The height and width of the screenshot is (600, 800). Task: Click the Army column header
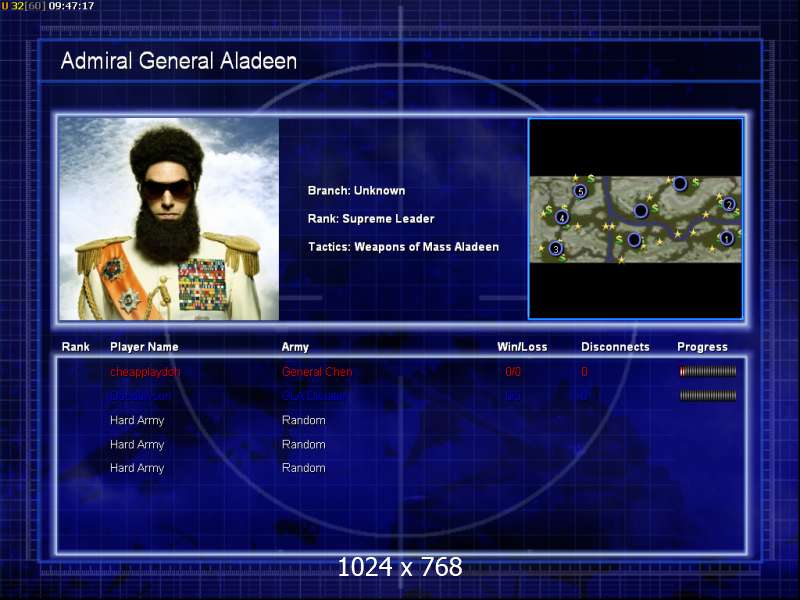295,347
